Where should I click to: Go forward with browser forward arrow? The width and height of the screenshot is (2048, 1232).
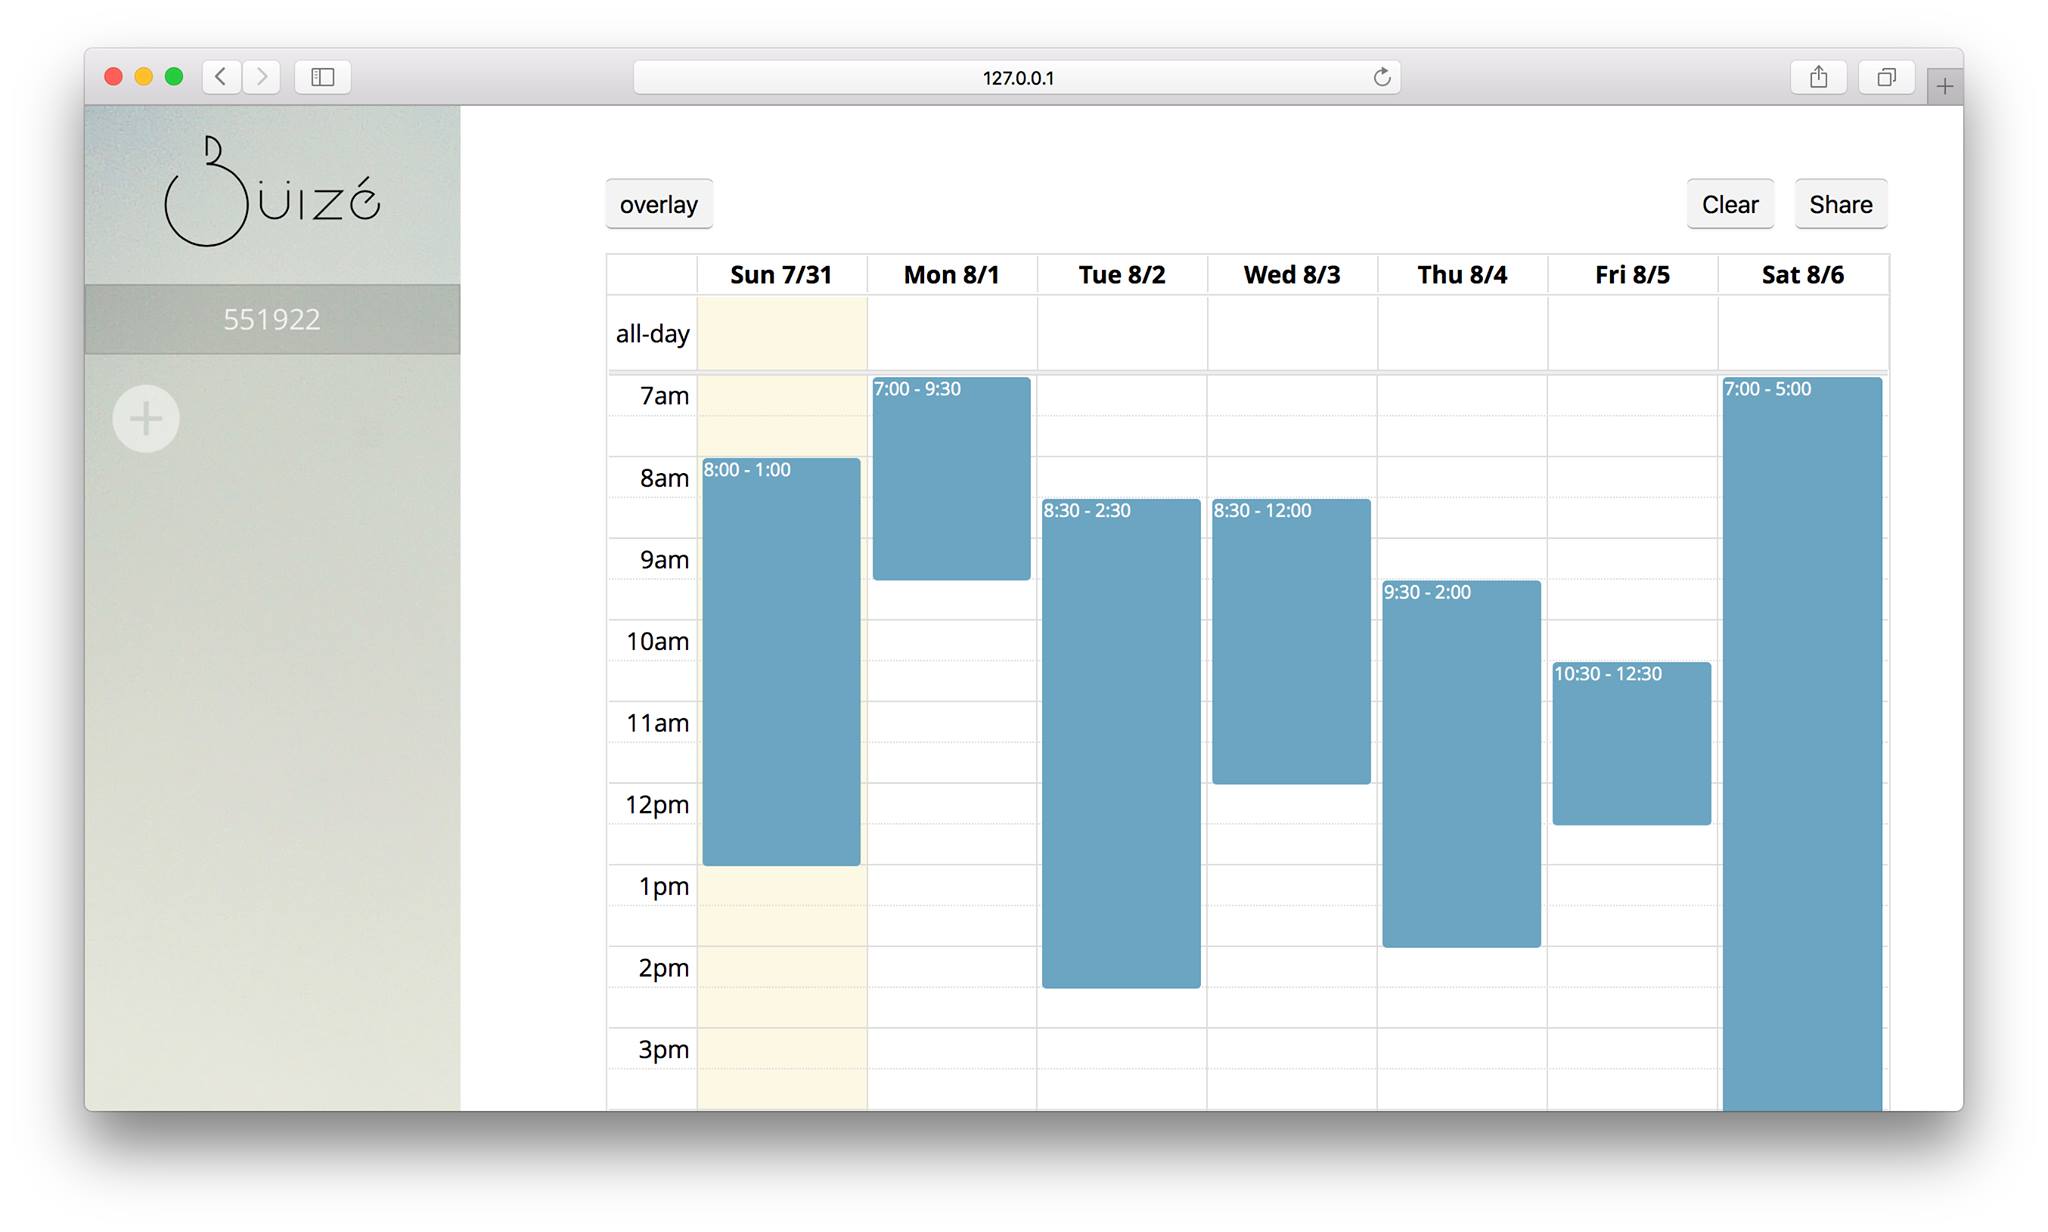coord(262,77)
